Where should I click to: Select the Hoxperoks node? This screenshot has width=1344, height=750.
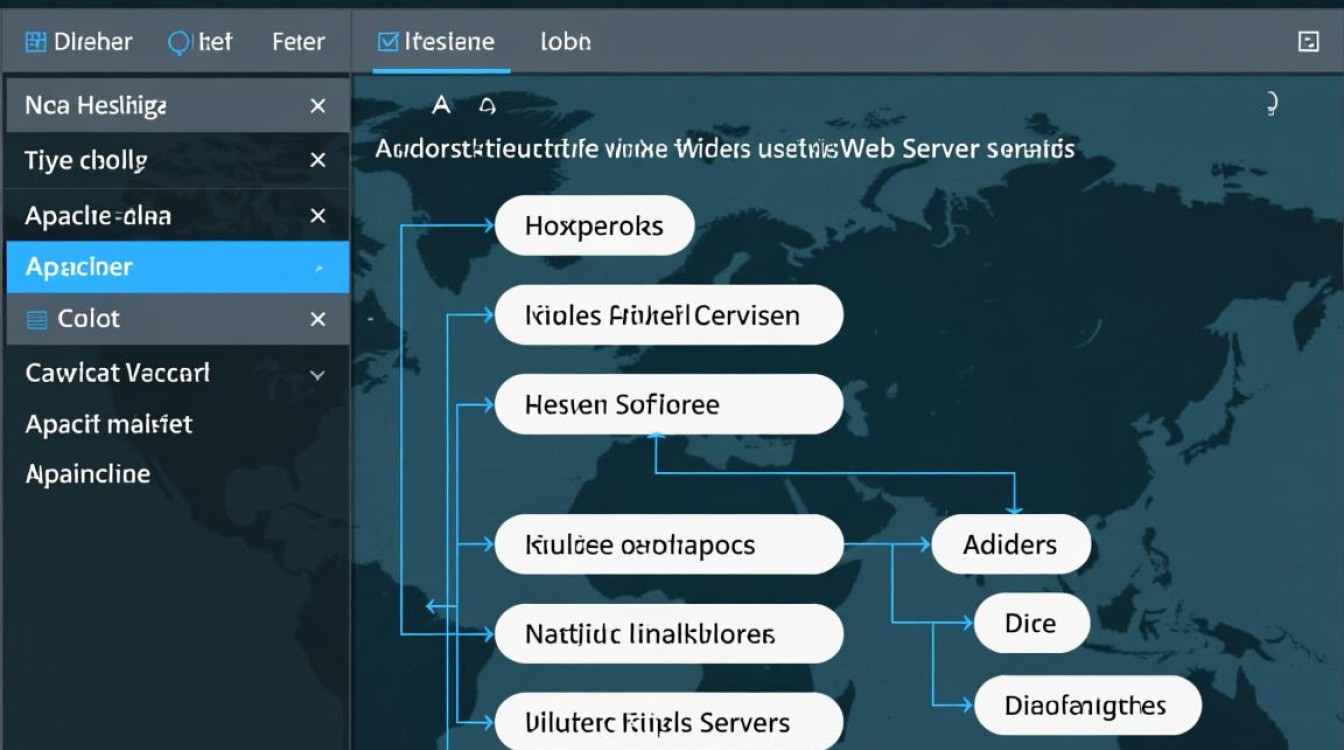[594, 225]
